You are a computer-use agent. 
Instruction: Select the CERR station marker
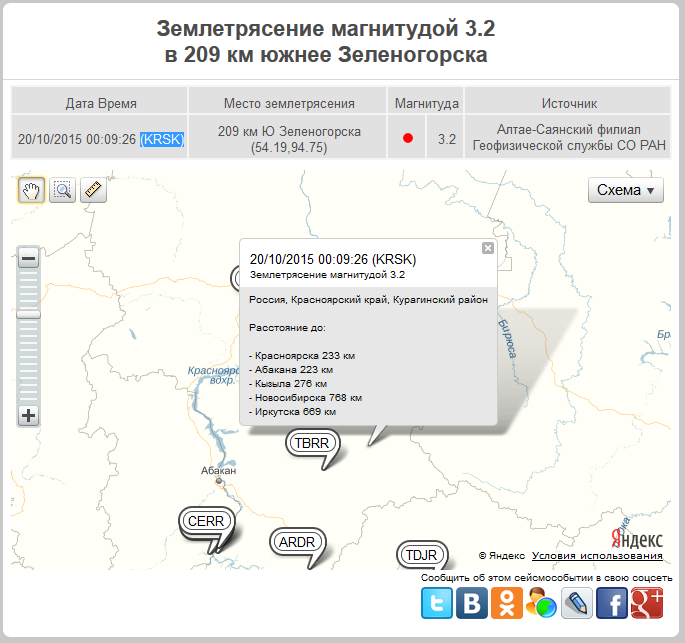click(x=206, y=521)
